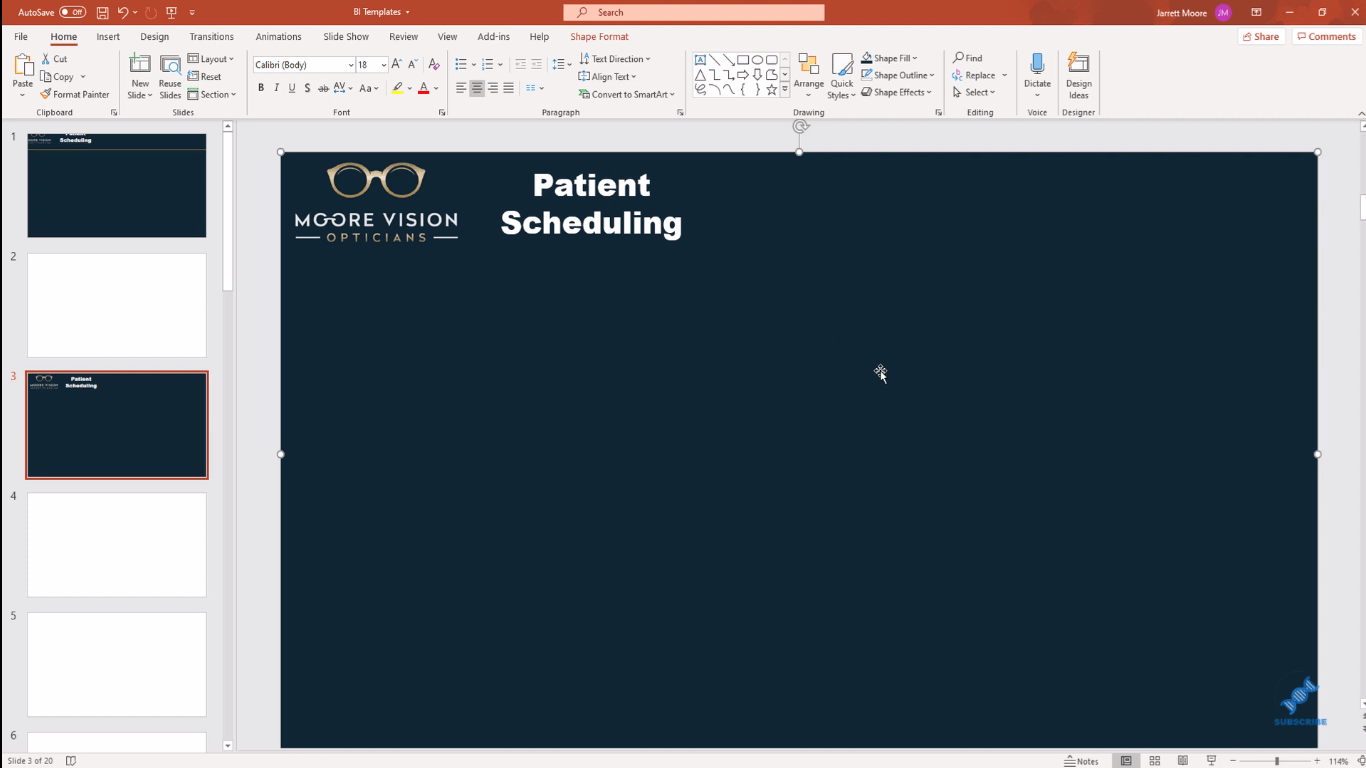Align text right
Screen dimensions: 1366x768
coord(493,88)
